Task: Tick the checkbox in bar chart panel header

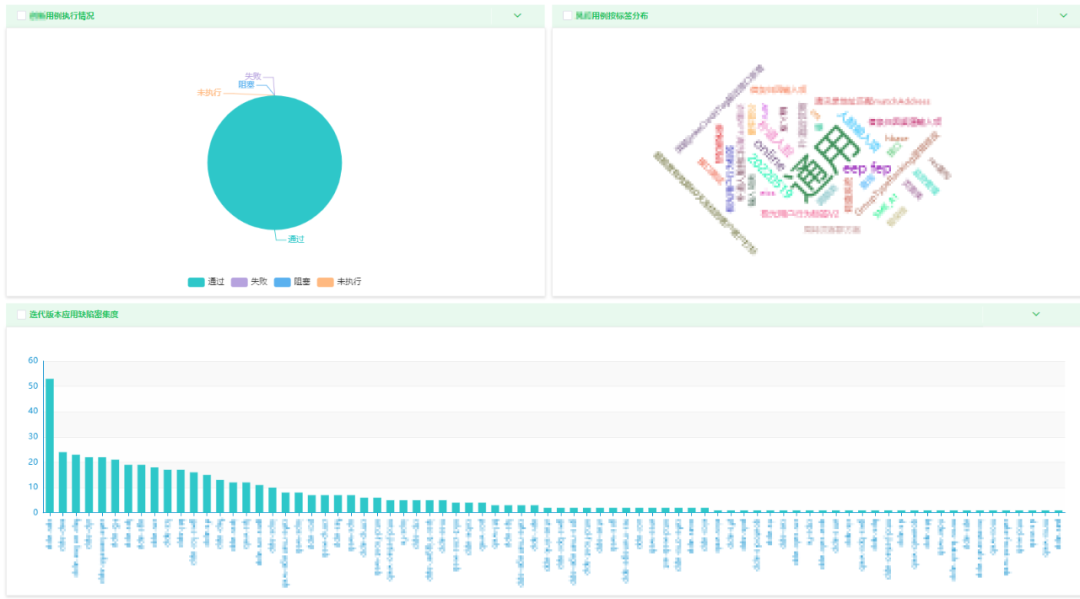Action: click(x=21, y=314)
